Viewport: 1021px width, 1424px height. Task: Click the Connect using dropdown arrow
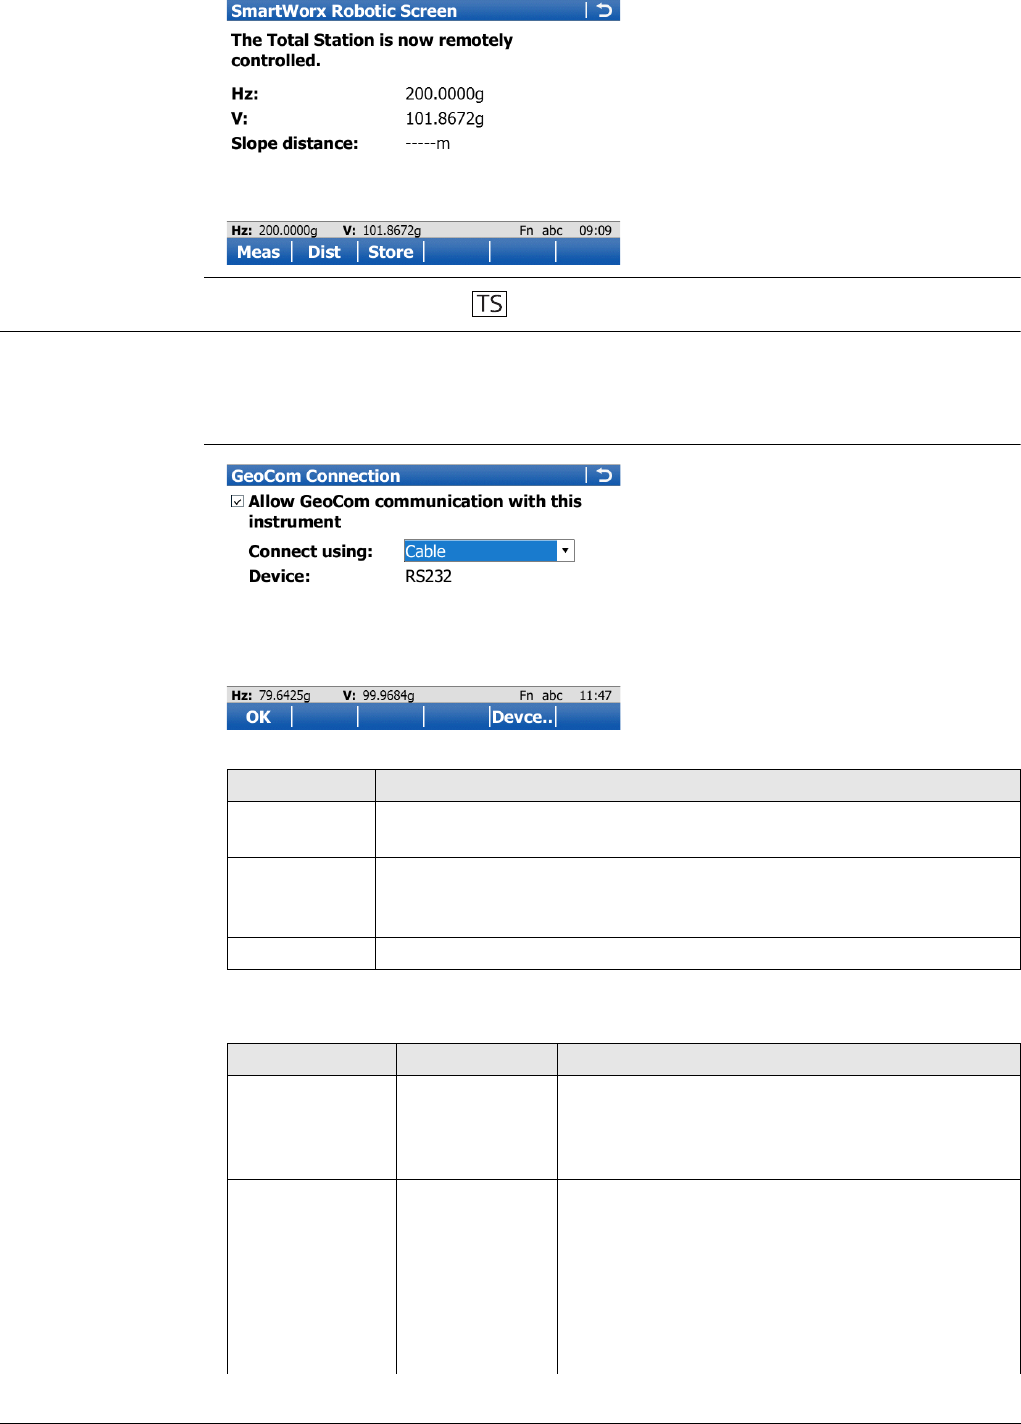tap(565, 551)
